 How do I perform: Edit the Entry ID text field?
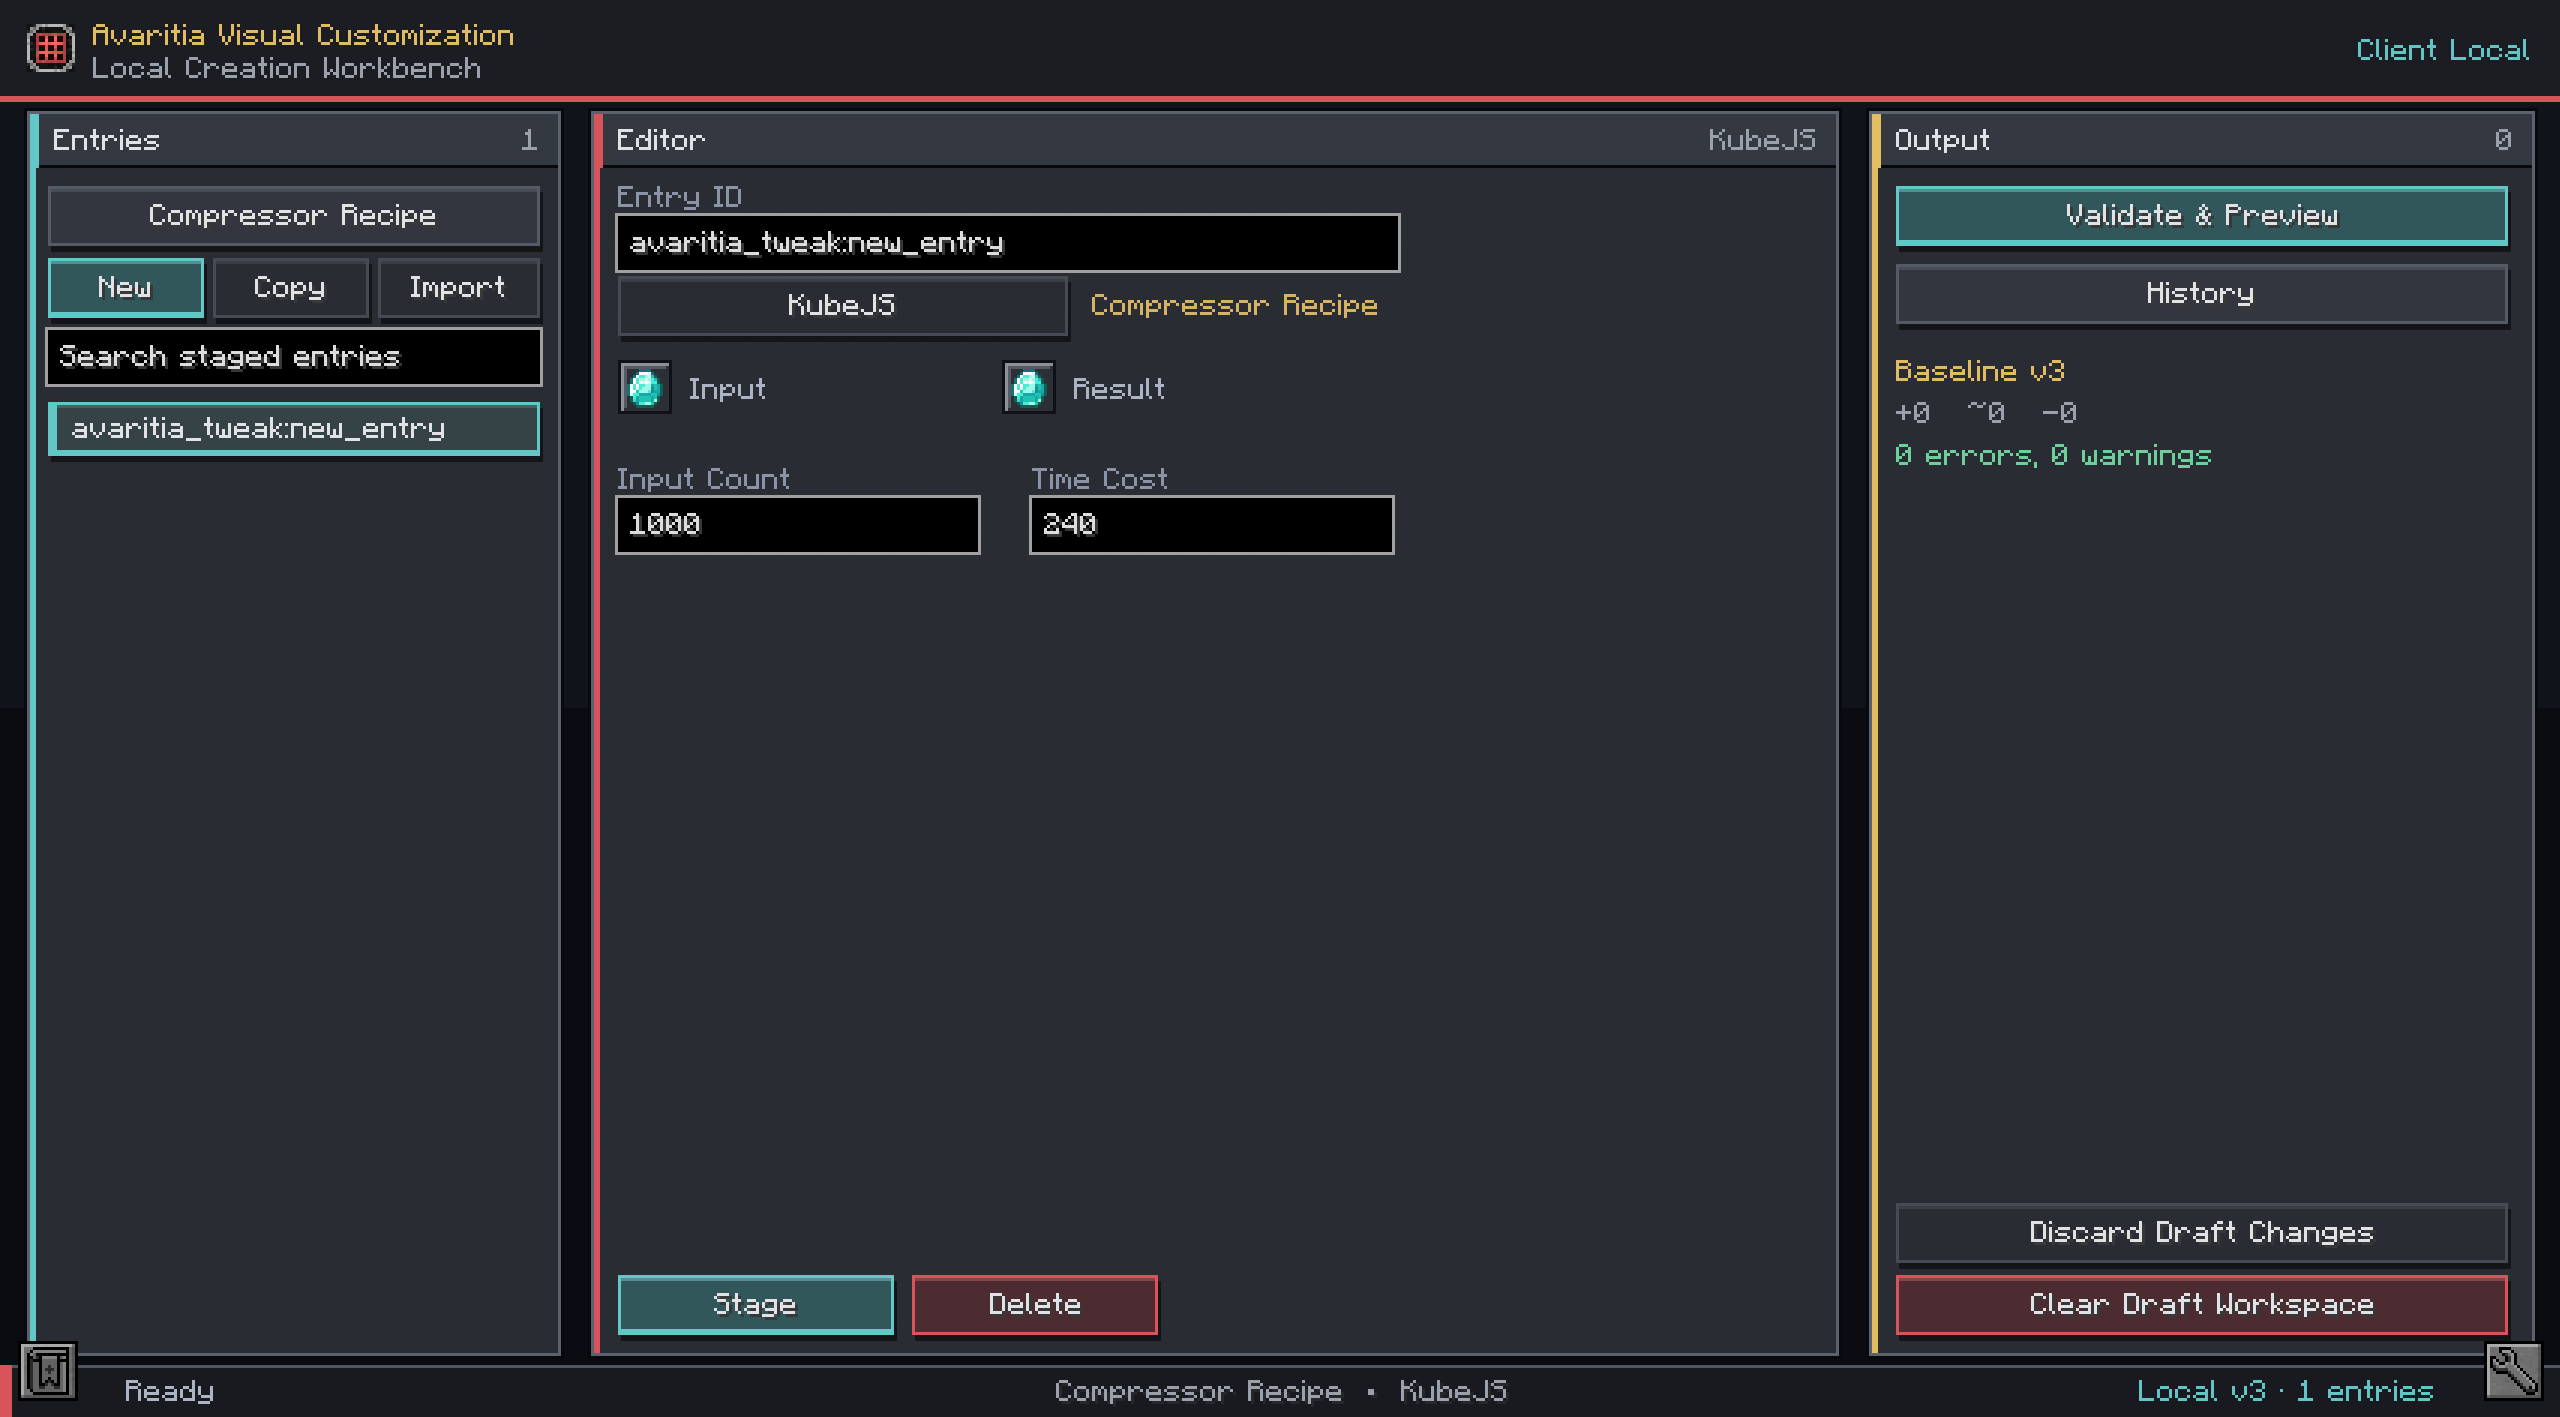click(x=1007, y=243)
